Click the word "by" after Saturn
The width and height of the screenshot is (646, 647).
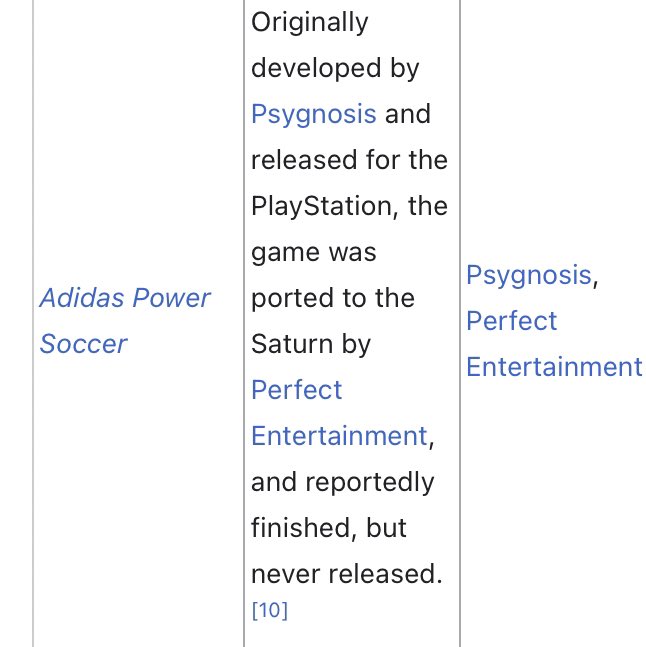click(x=356, y=344)
